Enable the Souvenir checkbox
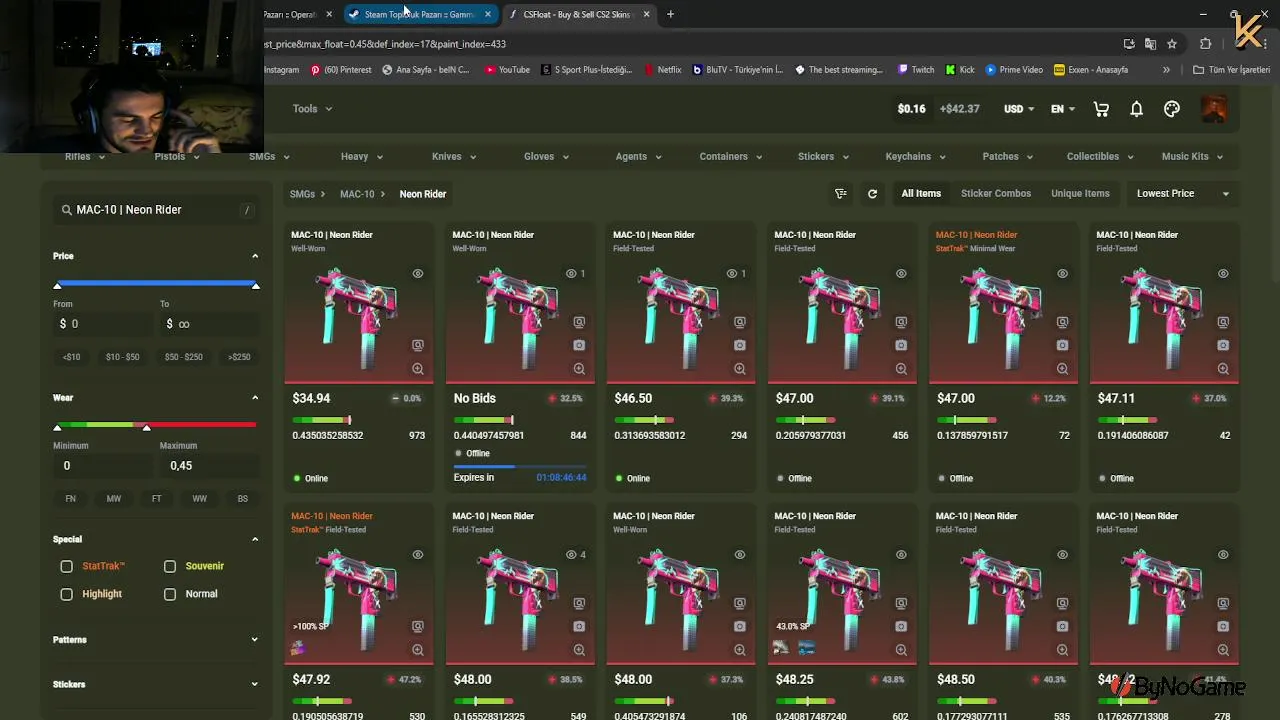The width and height of the screenshot is (1280, 720). tap(170, 566)
